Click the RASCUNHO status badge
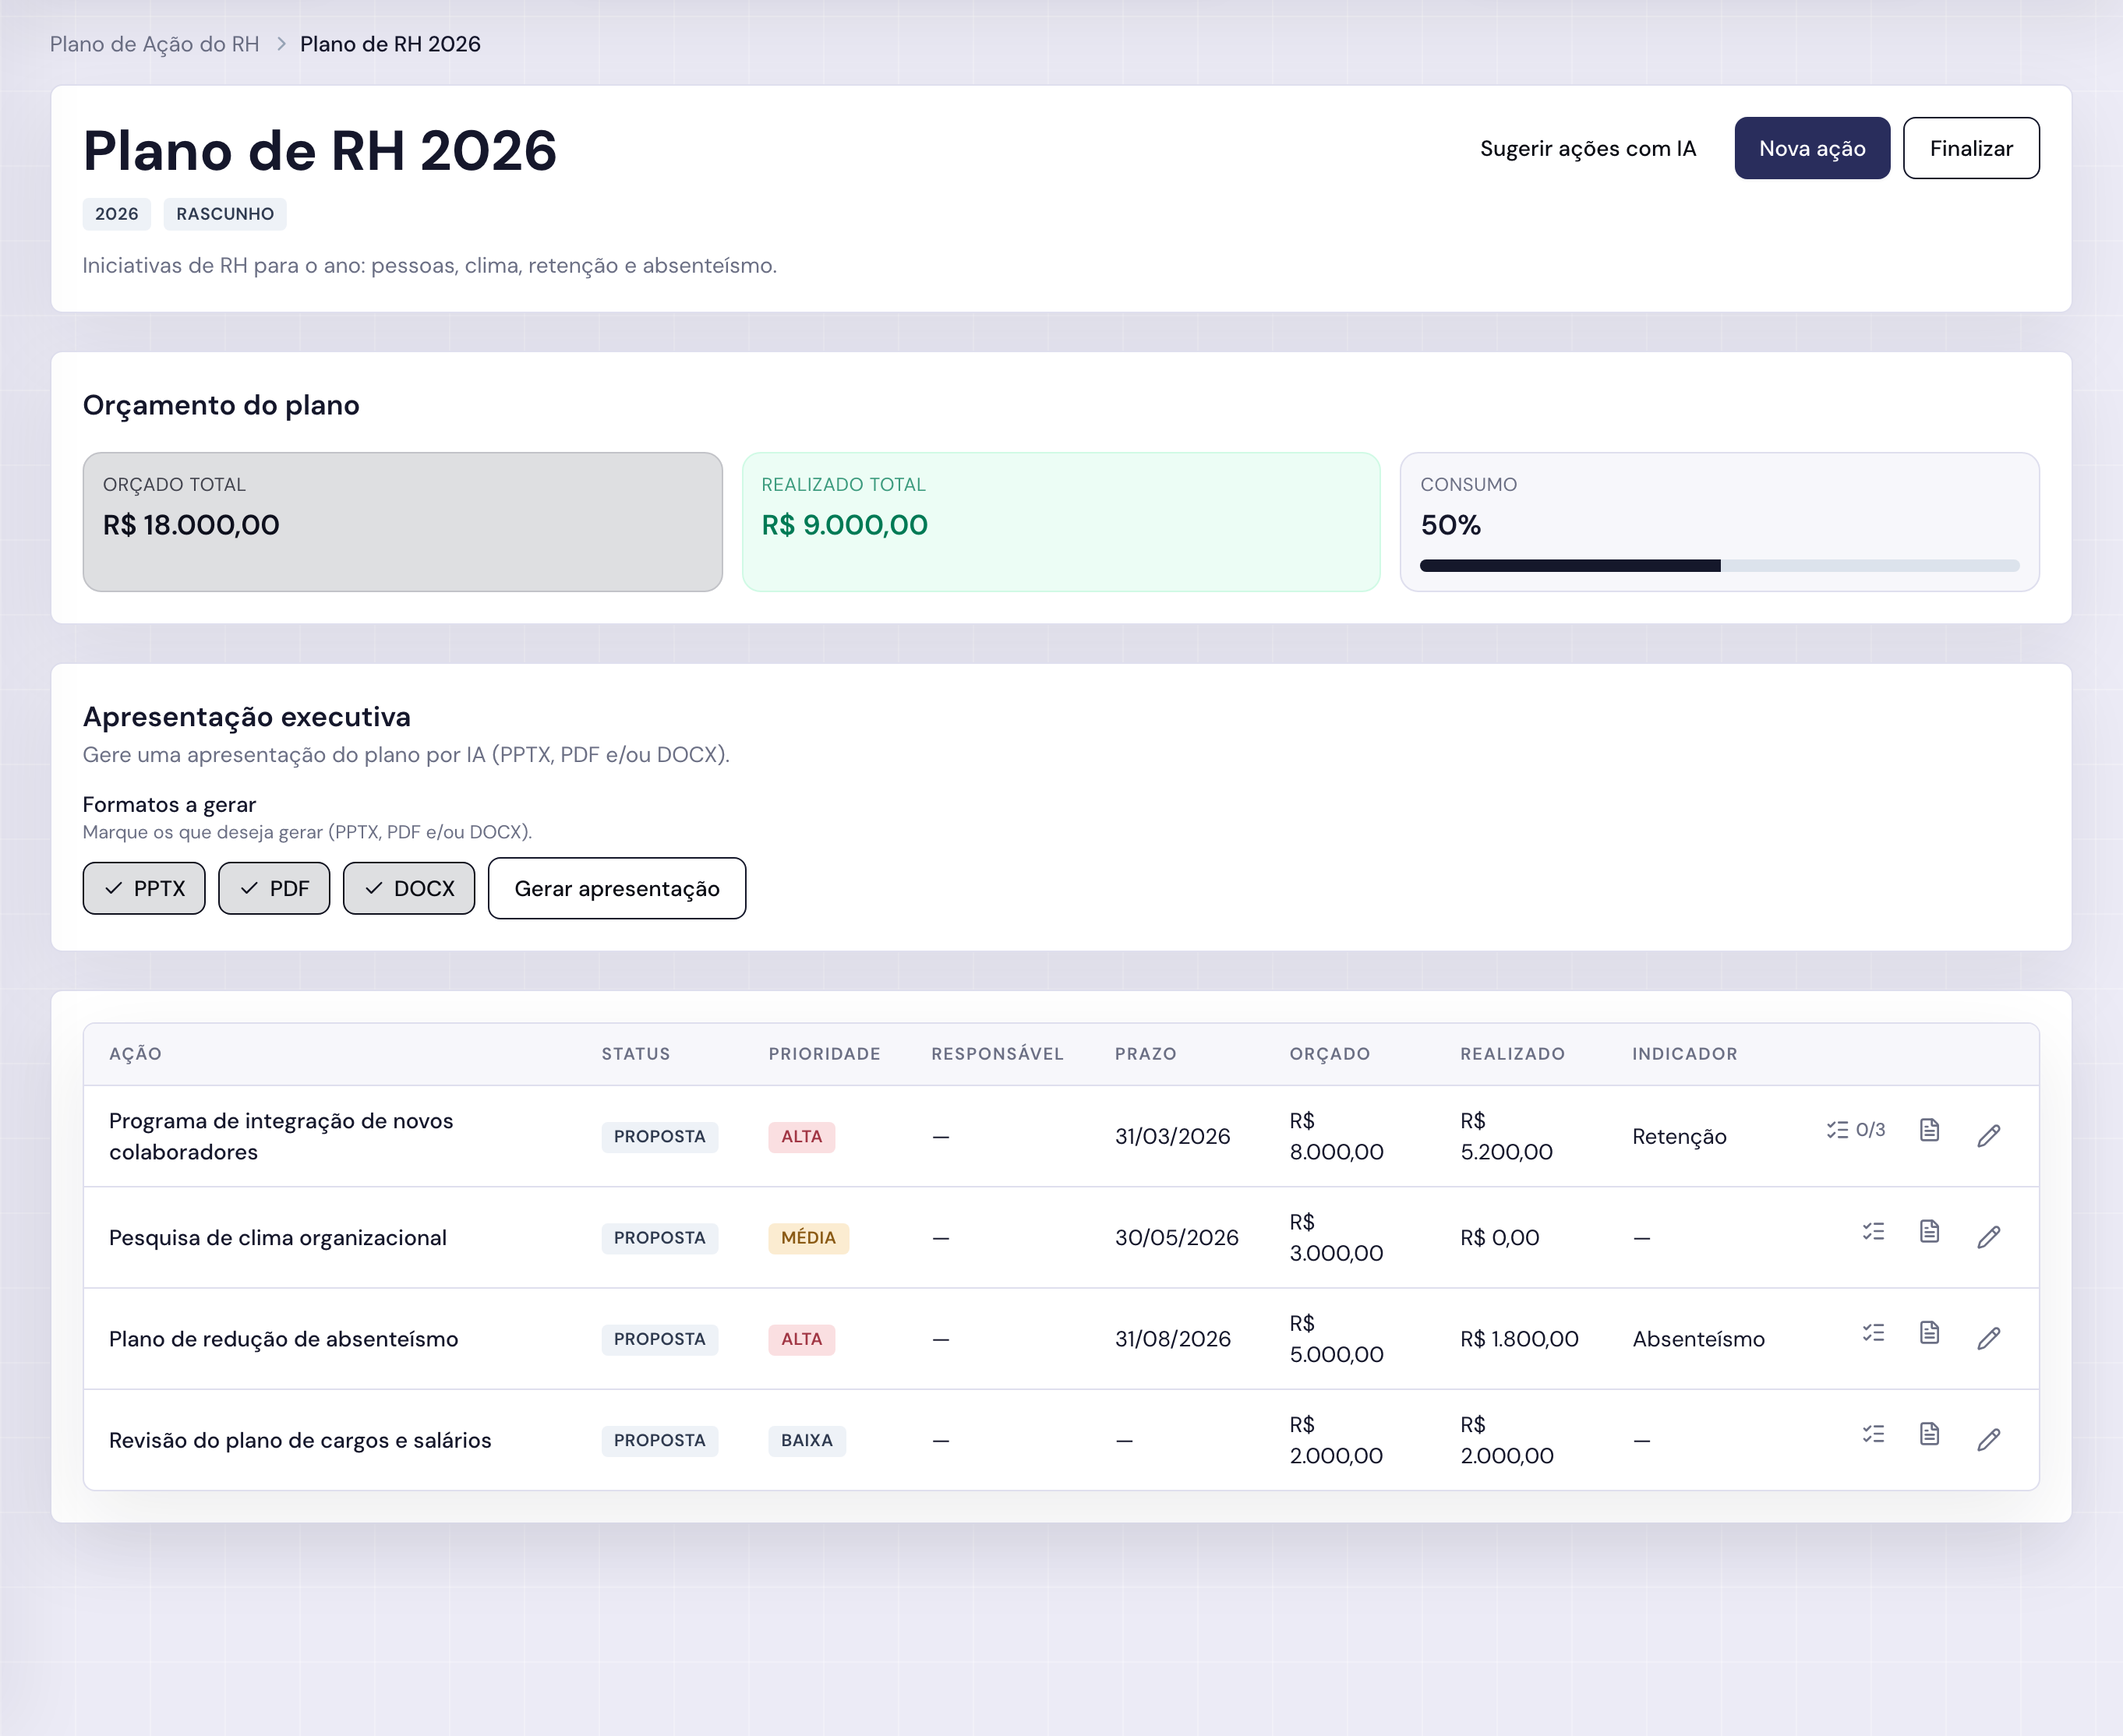This screenshot has width=2123, height=1736. coord(225,214)
